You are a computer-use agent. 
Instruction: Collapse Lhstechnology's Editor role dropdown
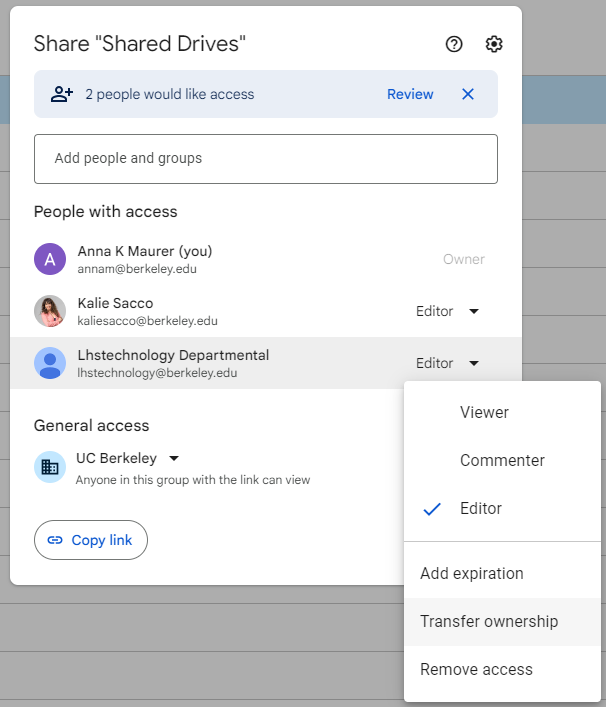coord(447,363)
